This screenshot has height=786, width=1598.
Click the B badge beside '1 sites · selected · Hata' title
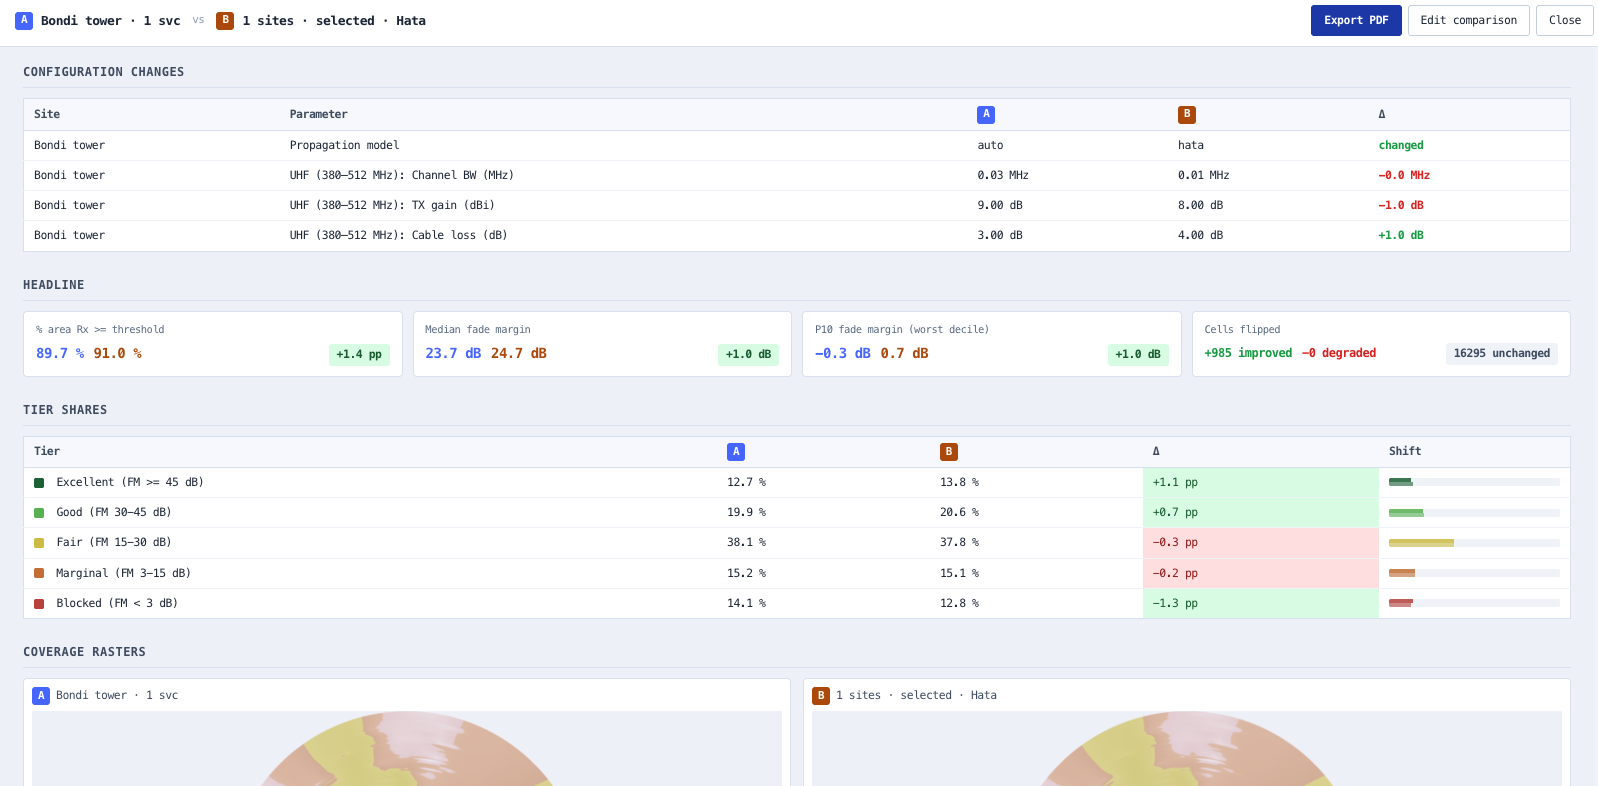pos(225,20)
